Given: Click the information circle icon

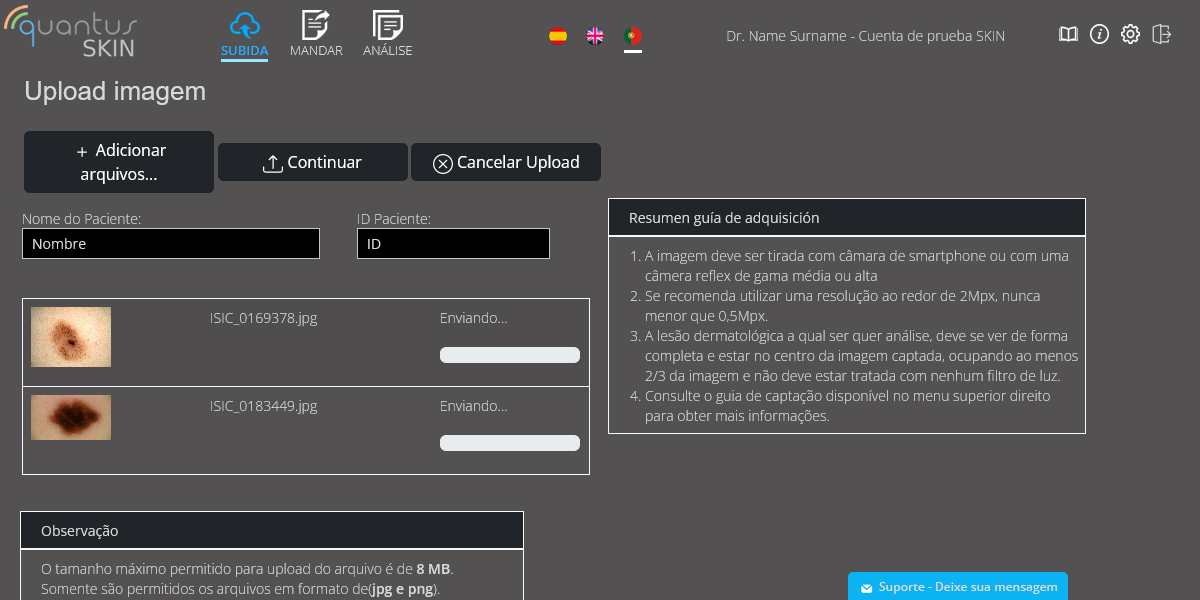Looking at the screenshot, I should [1099, 35].
